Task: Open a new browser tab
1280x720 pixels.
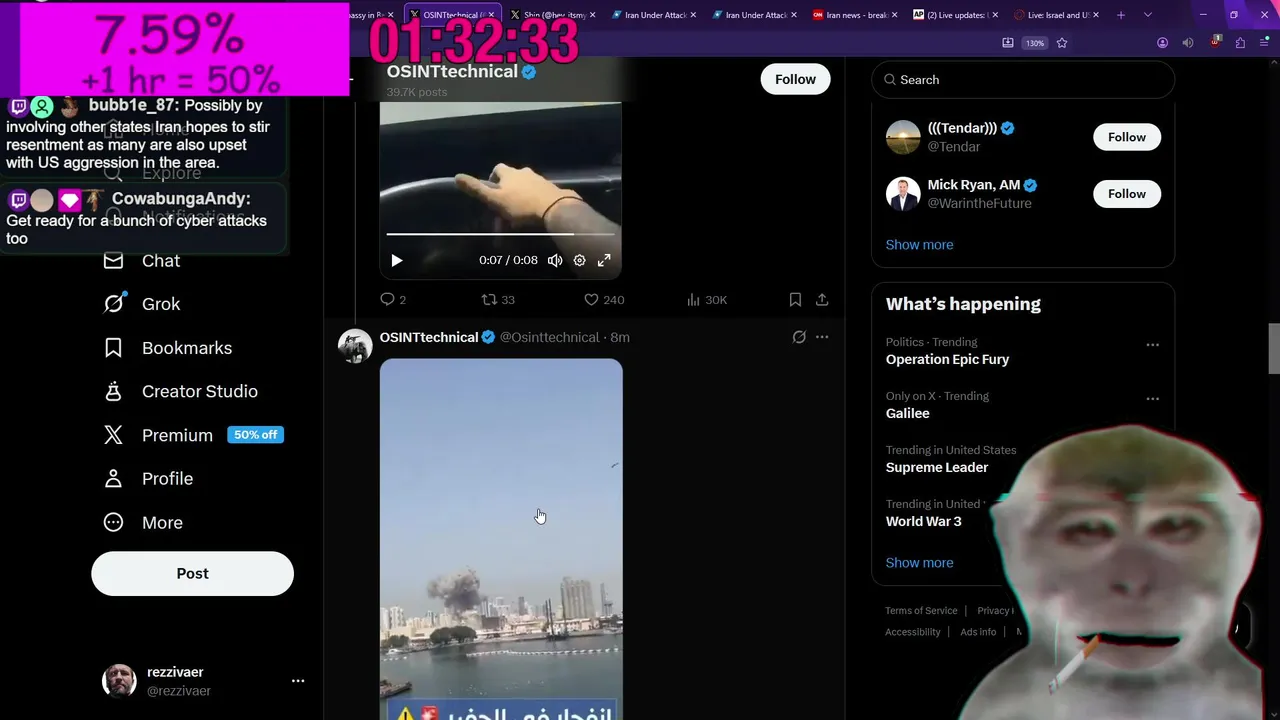Action: [1121, 15]
